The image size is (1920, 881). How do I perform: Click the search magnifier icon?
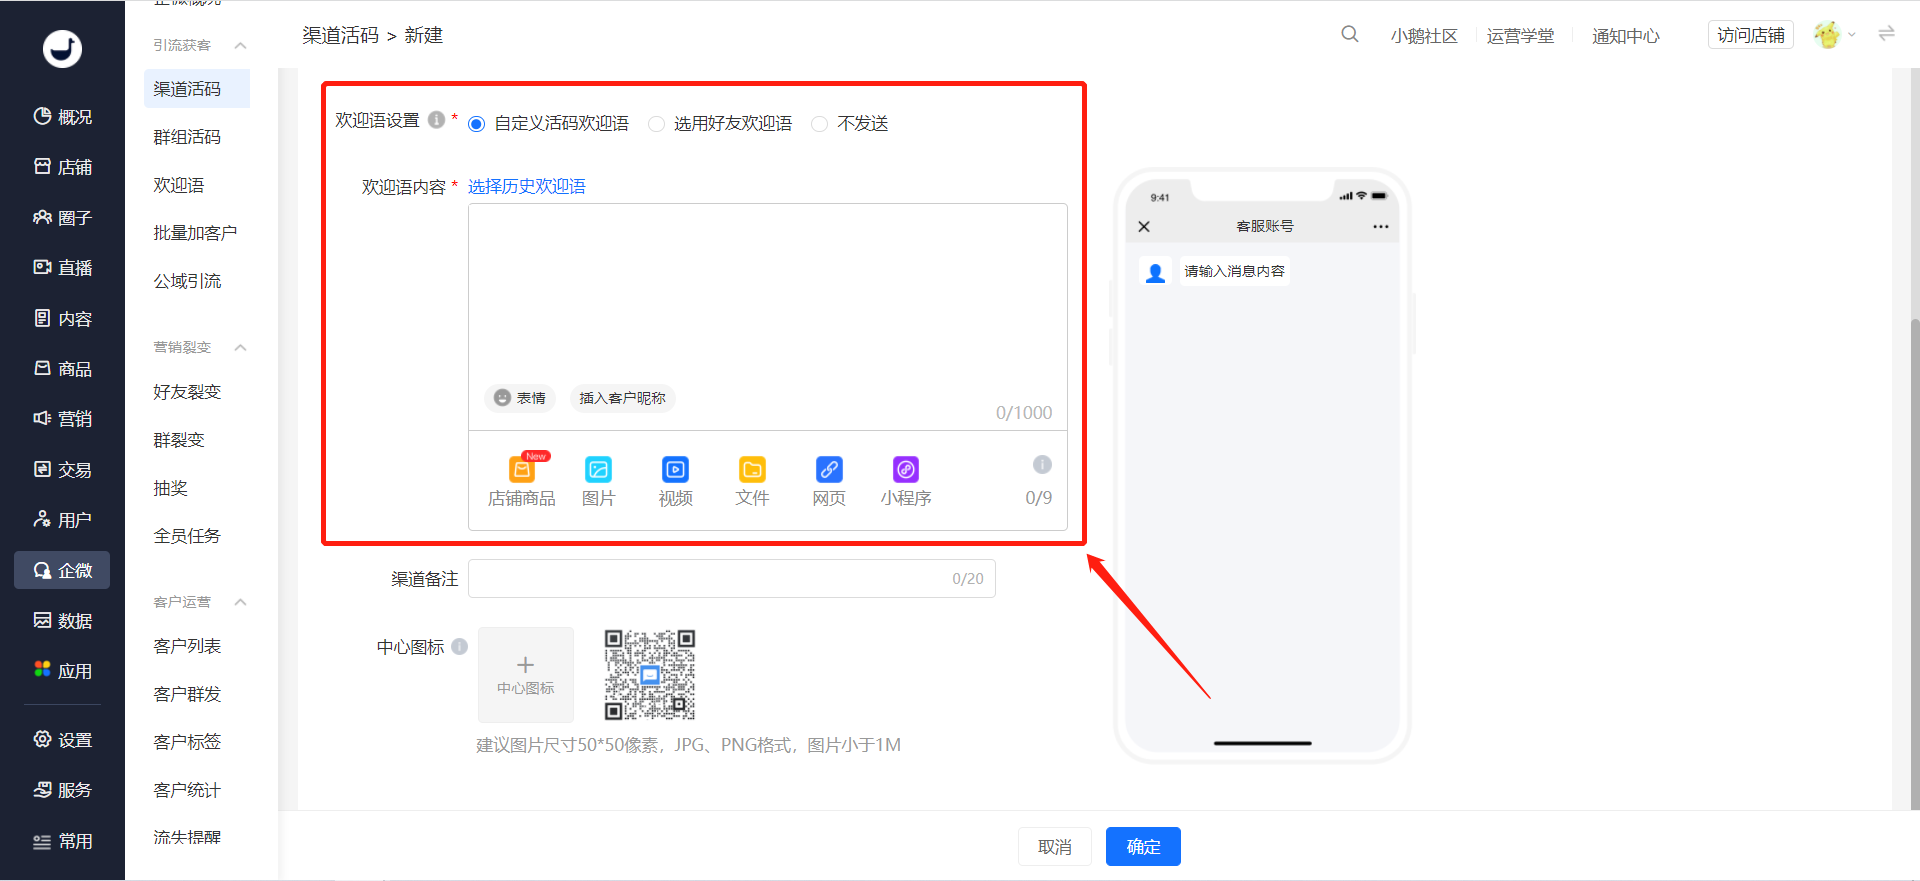pyautogui.click(x=1349, y=35)
